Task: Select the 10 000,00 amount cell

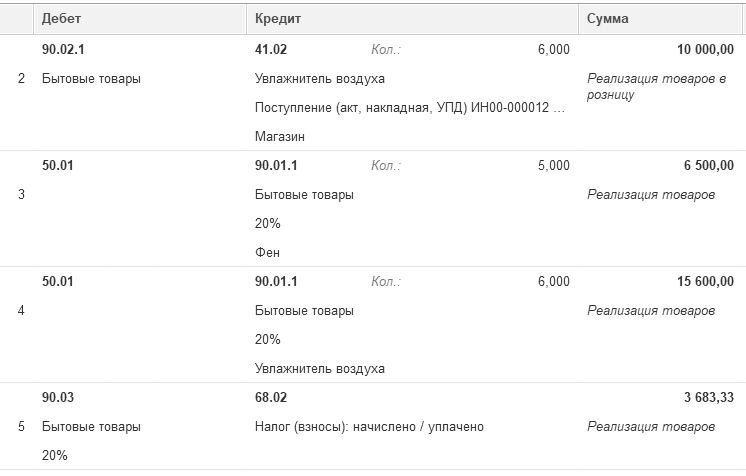Action: tap(698, 50)
